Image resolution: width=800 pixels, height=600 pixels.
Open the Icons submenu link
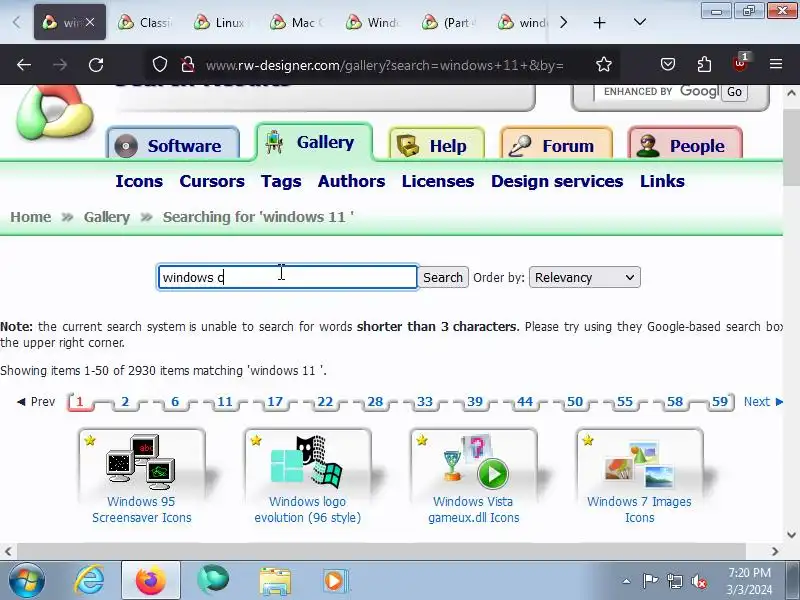(x=139, y=181)
